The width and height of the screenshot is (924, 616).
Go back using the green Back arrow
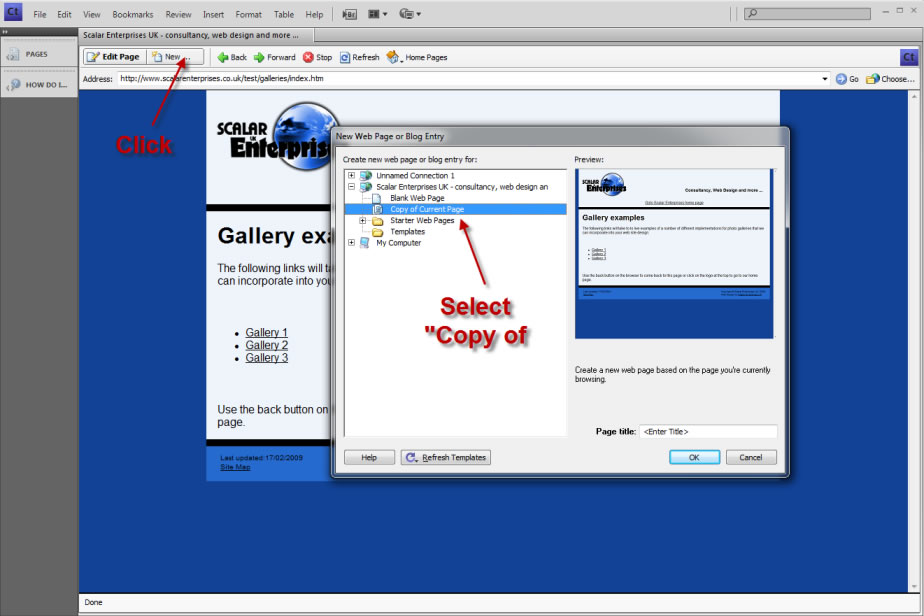click(x=223, y=57)
